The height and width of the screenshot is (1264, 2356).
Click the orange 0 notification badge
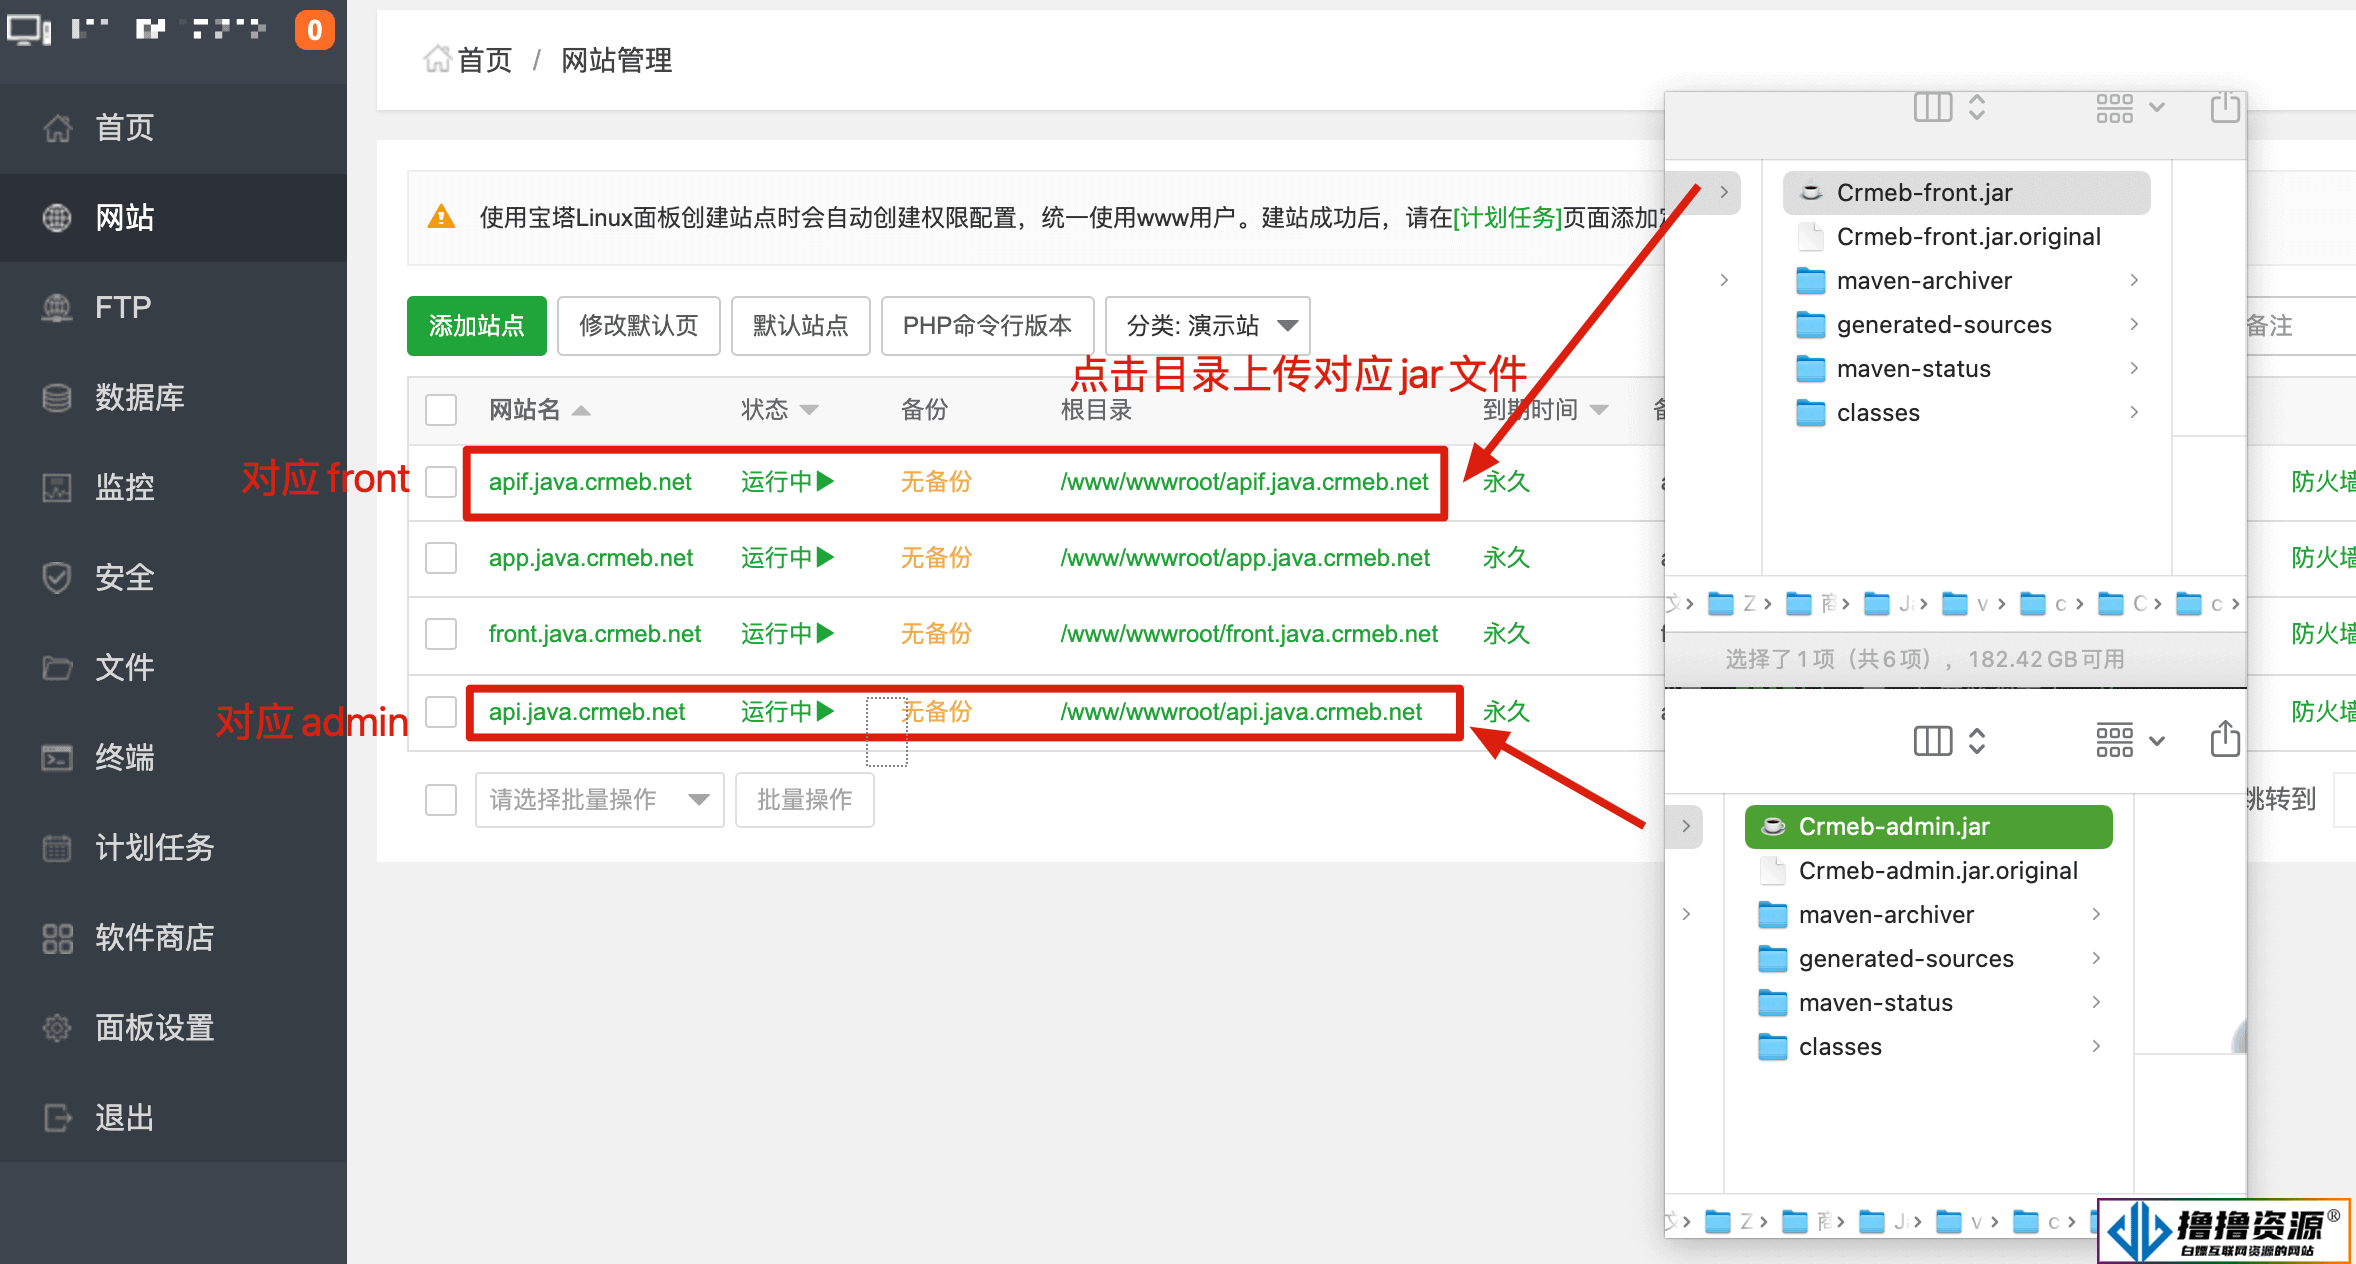click(x=314, y=30)
